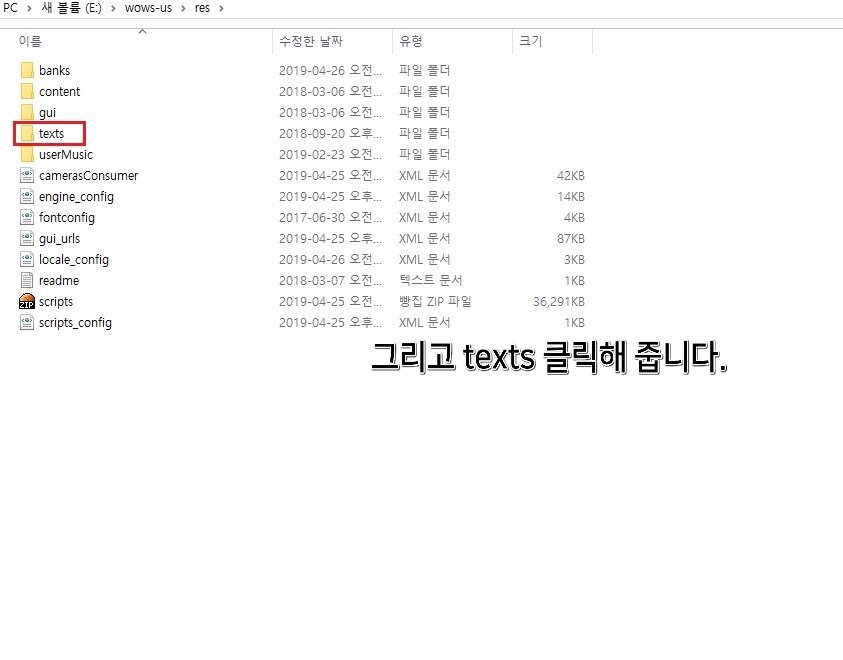Select the readme text file icon

(x=27, y=280)
